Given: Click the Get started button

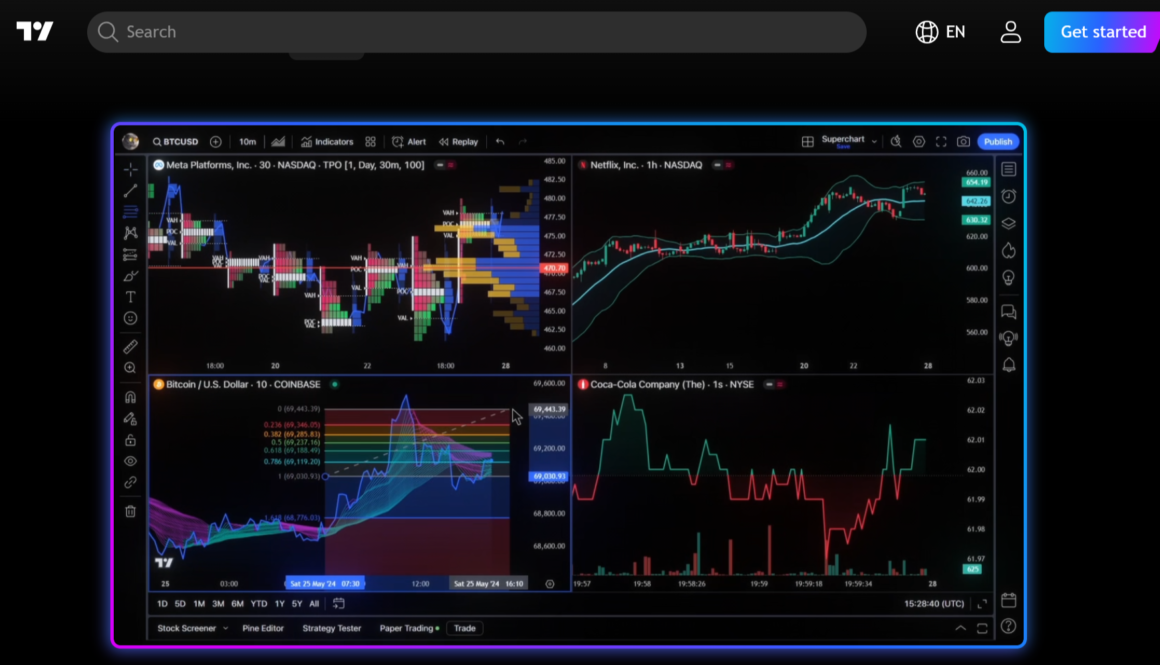Looking at the screenshot, I should 1102,32.
